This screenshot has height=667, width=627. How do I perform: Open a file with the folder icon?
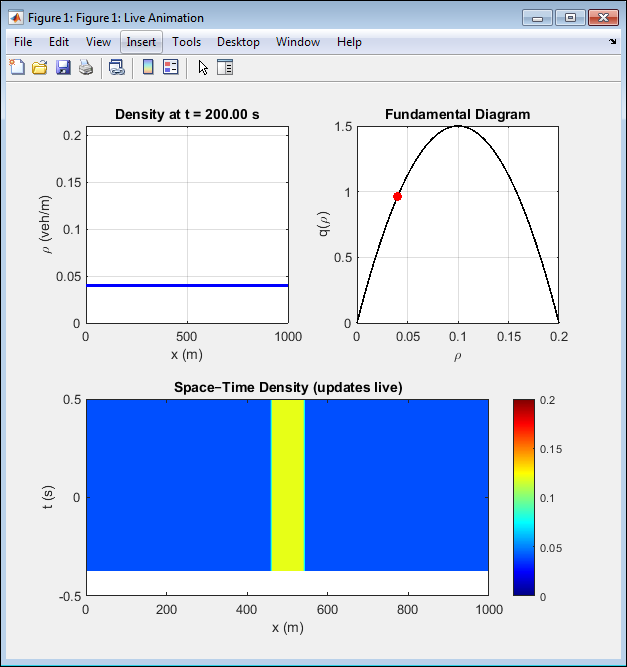[40, 67]
